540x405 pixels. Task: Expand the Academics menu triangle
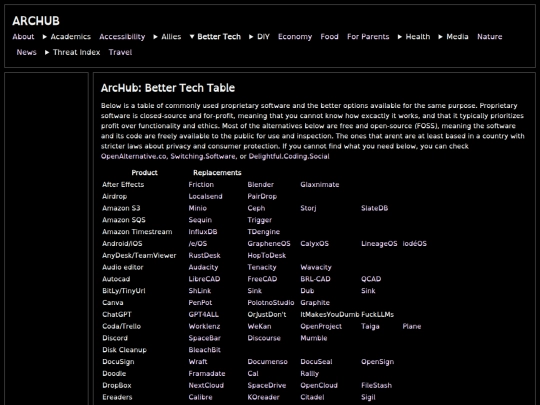pyautogui.click(x=45, y=37)
